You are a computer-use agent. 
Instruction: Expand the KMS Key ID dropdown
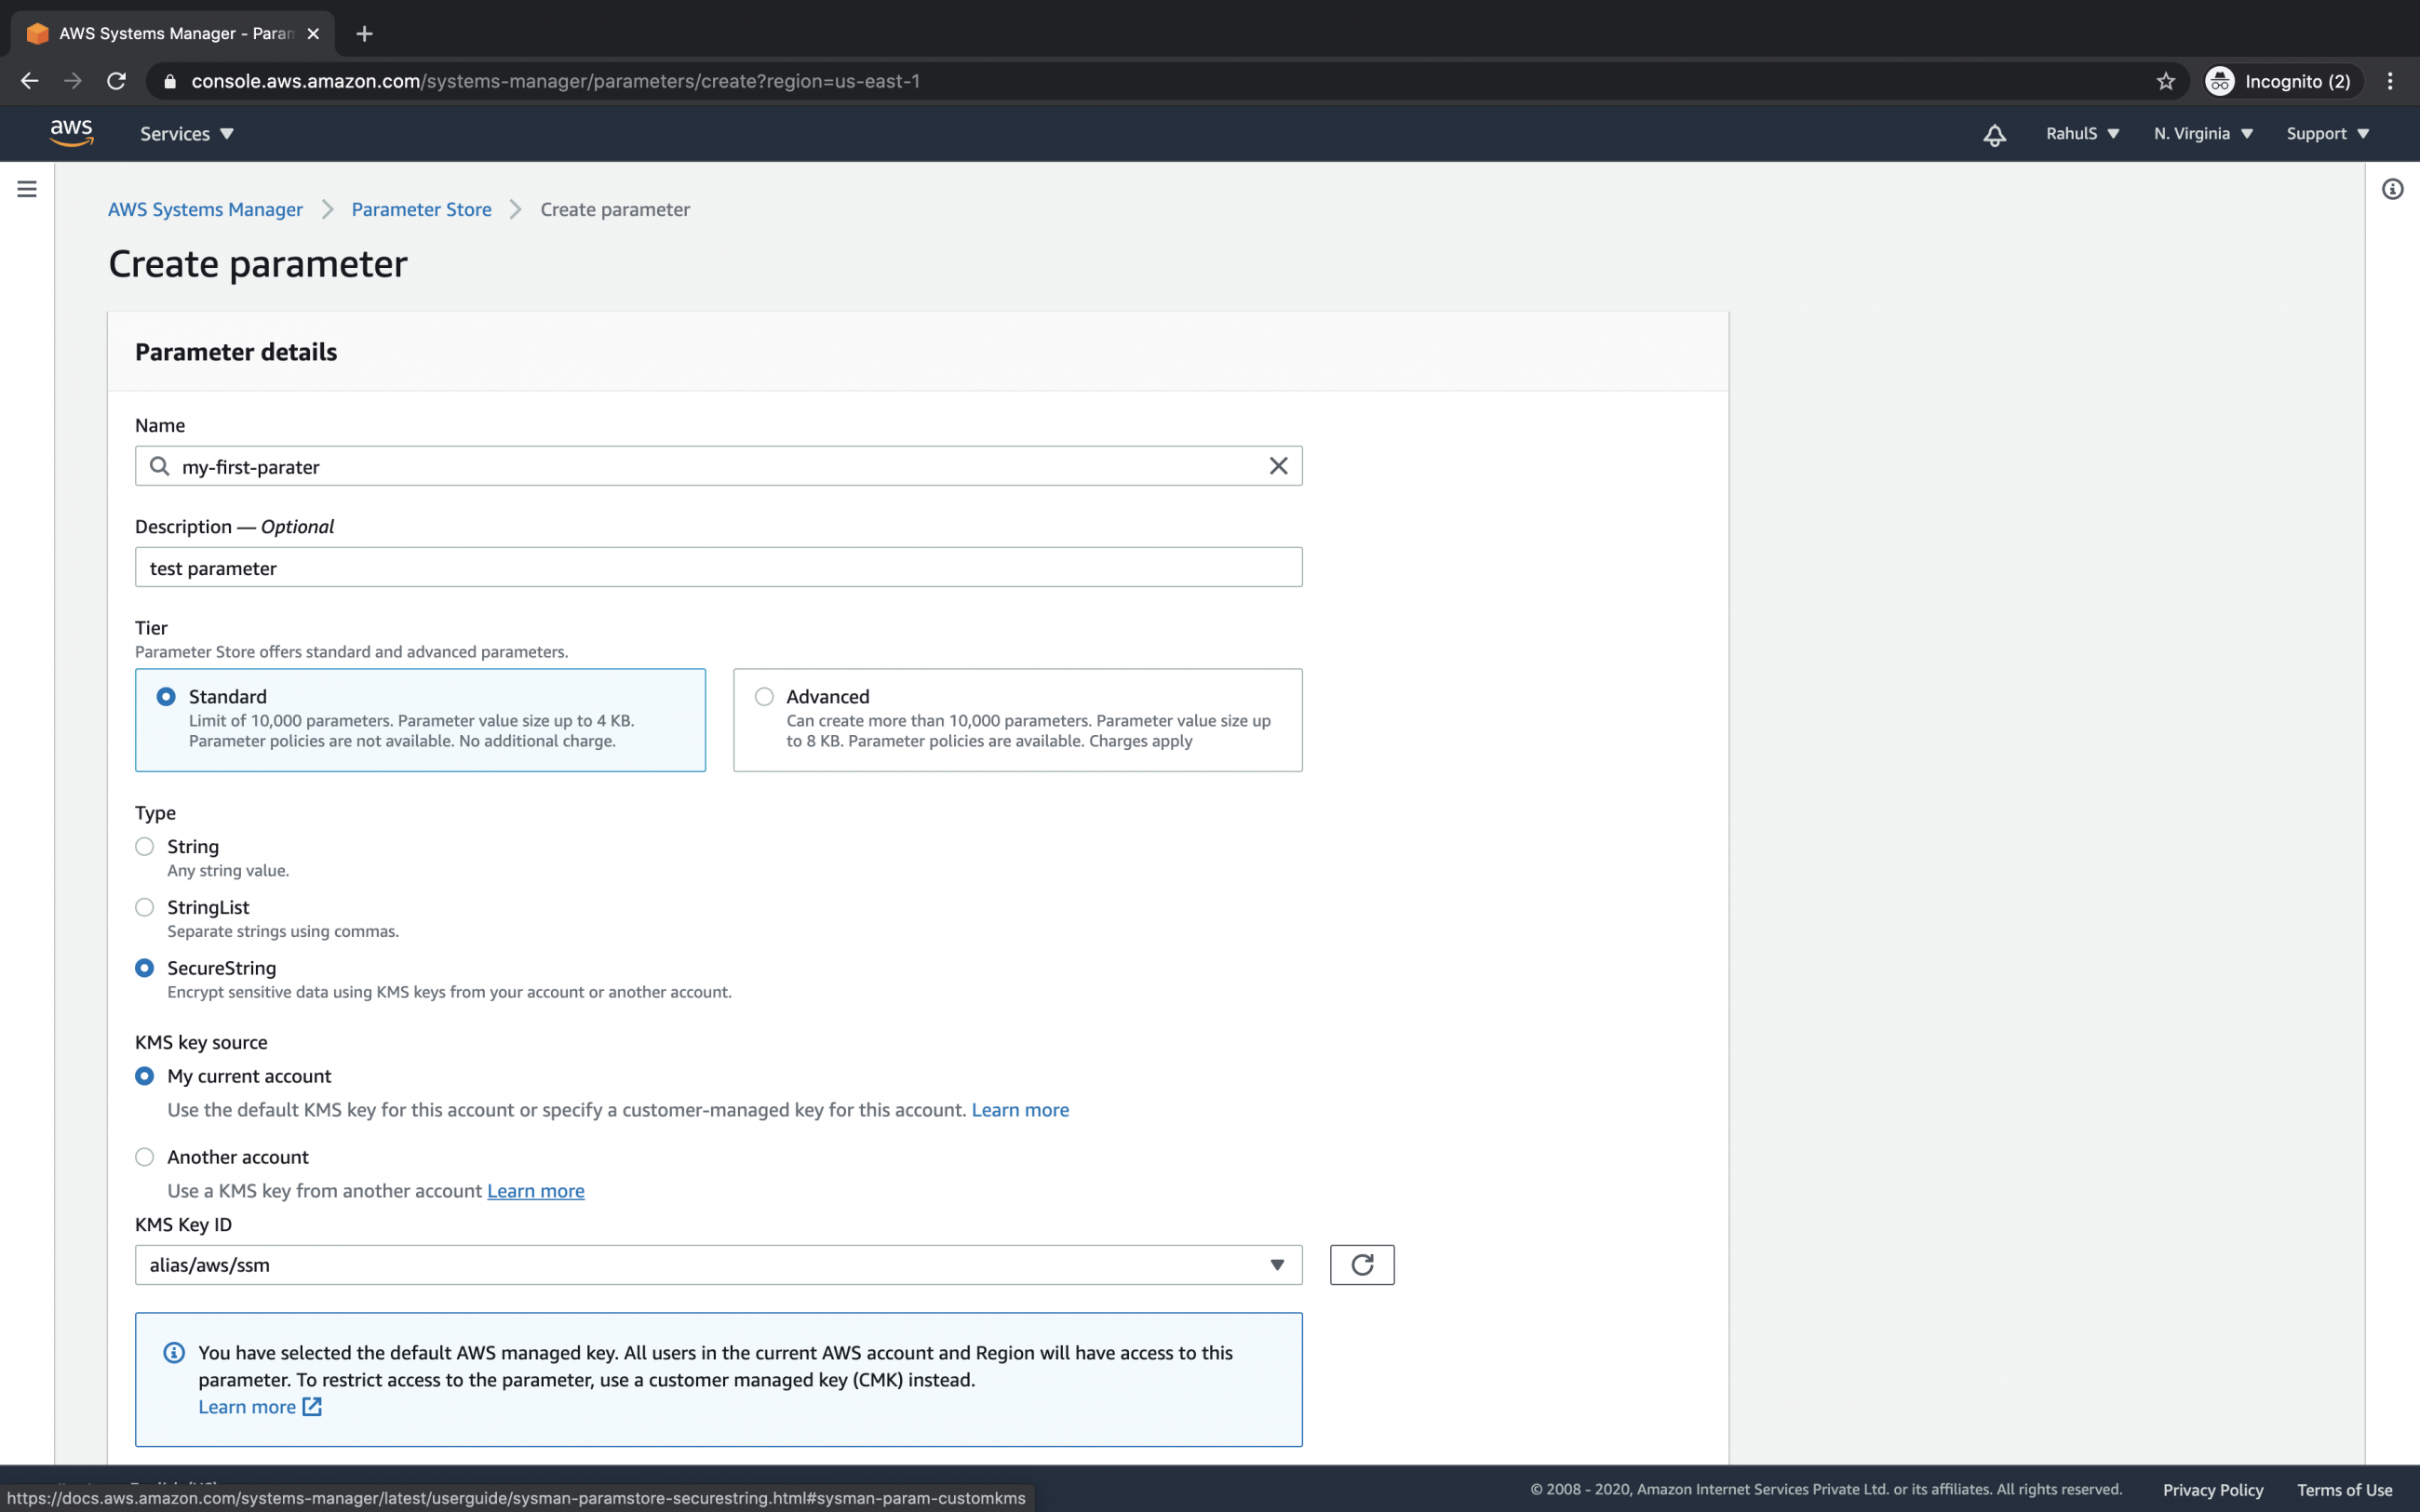[1276, 1265]
